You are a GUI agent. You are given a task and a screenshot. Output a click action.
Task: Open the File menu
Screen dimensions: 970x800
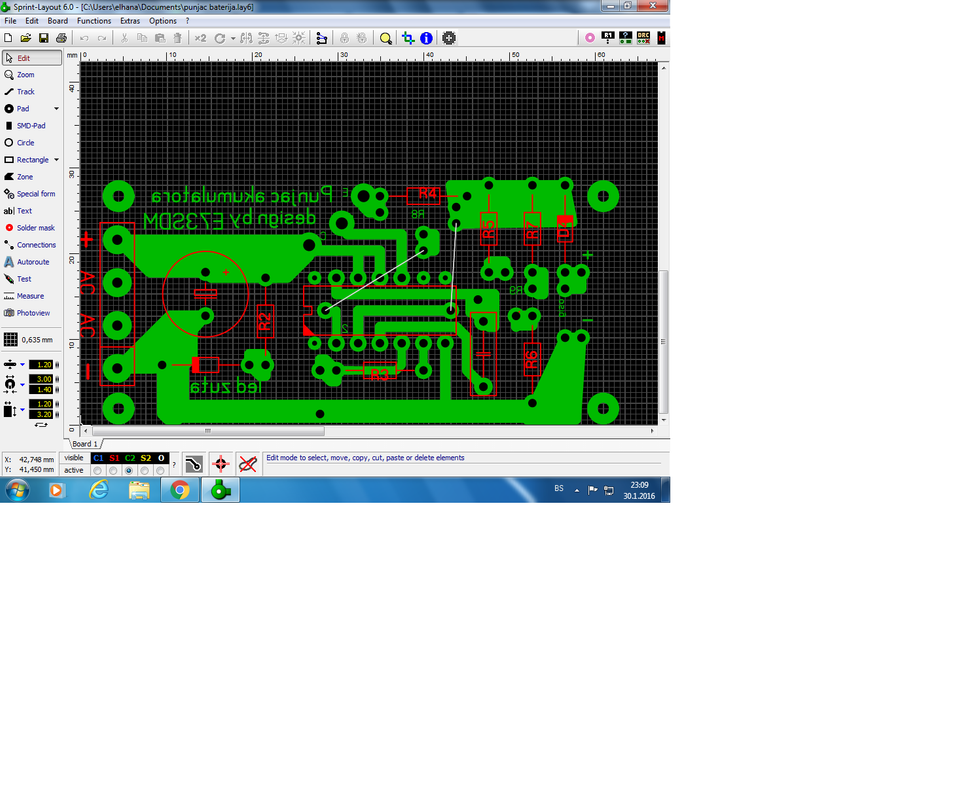coord(11,21)
